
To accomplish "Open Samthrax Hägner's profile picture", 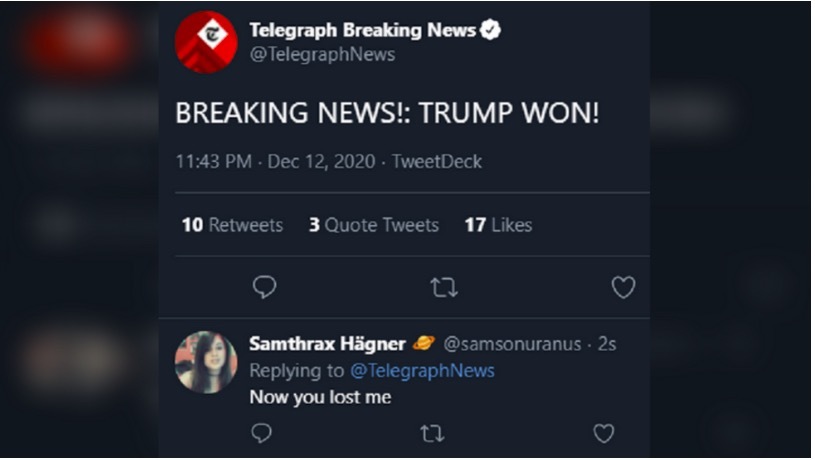I will 206,362.
